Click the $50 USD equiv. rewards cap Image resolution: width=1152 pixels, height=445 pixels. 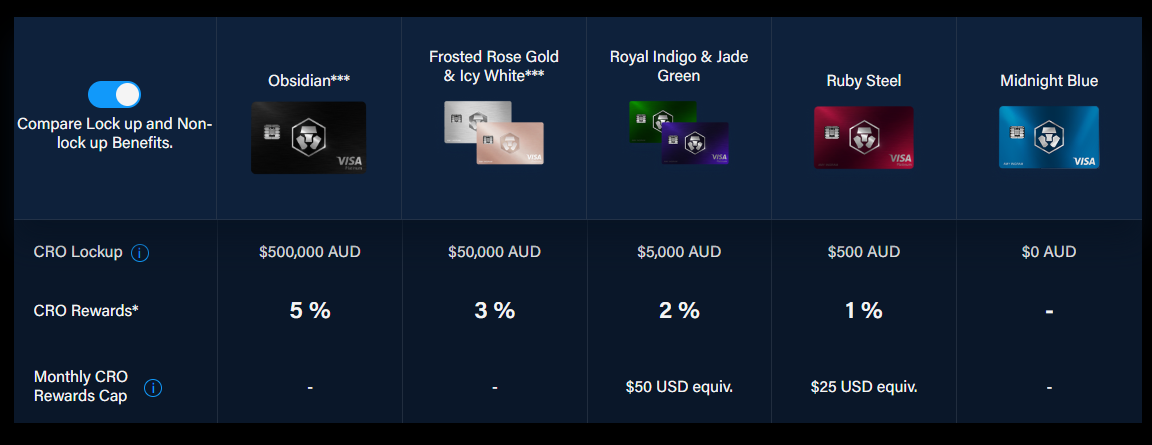(x=680, y=387)
